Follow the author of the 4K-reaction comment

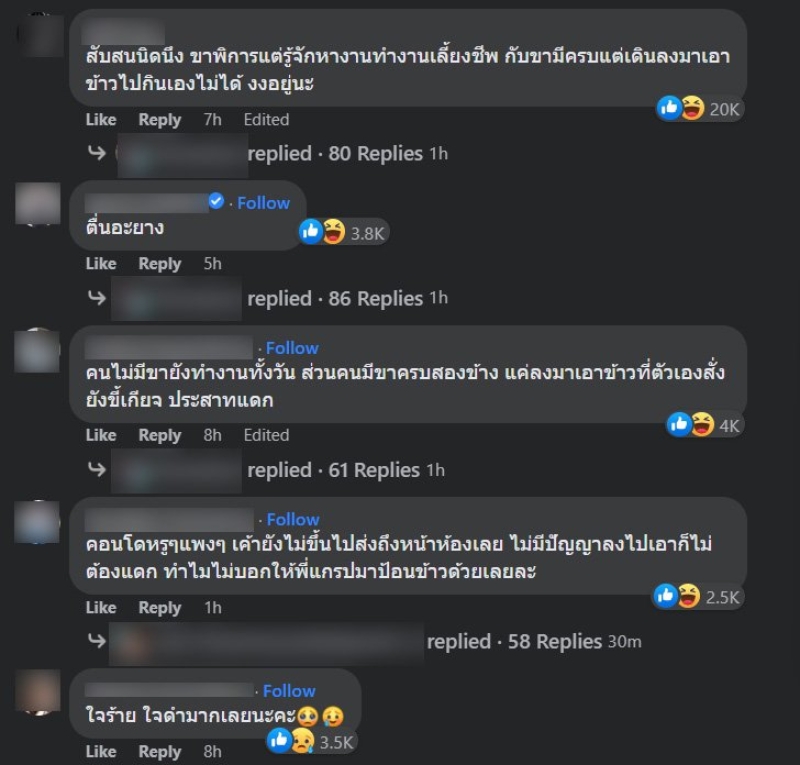click(x=292, y=348)
